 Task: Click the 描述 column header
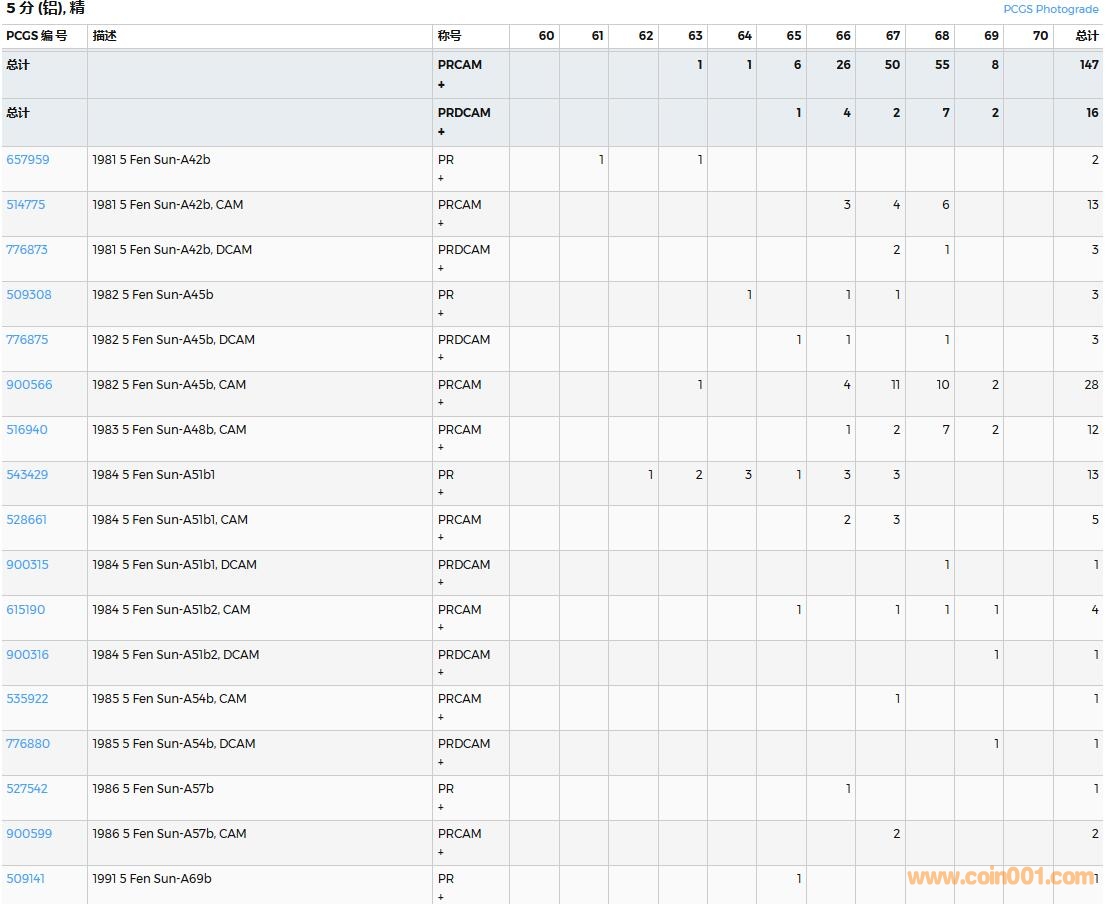coord(105,36)
